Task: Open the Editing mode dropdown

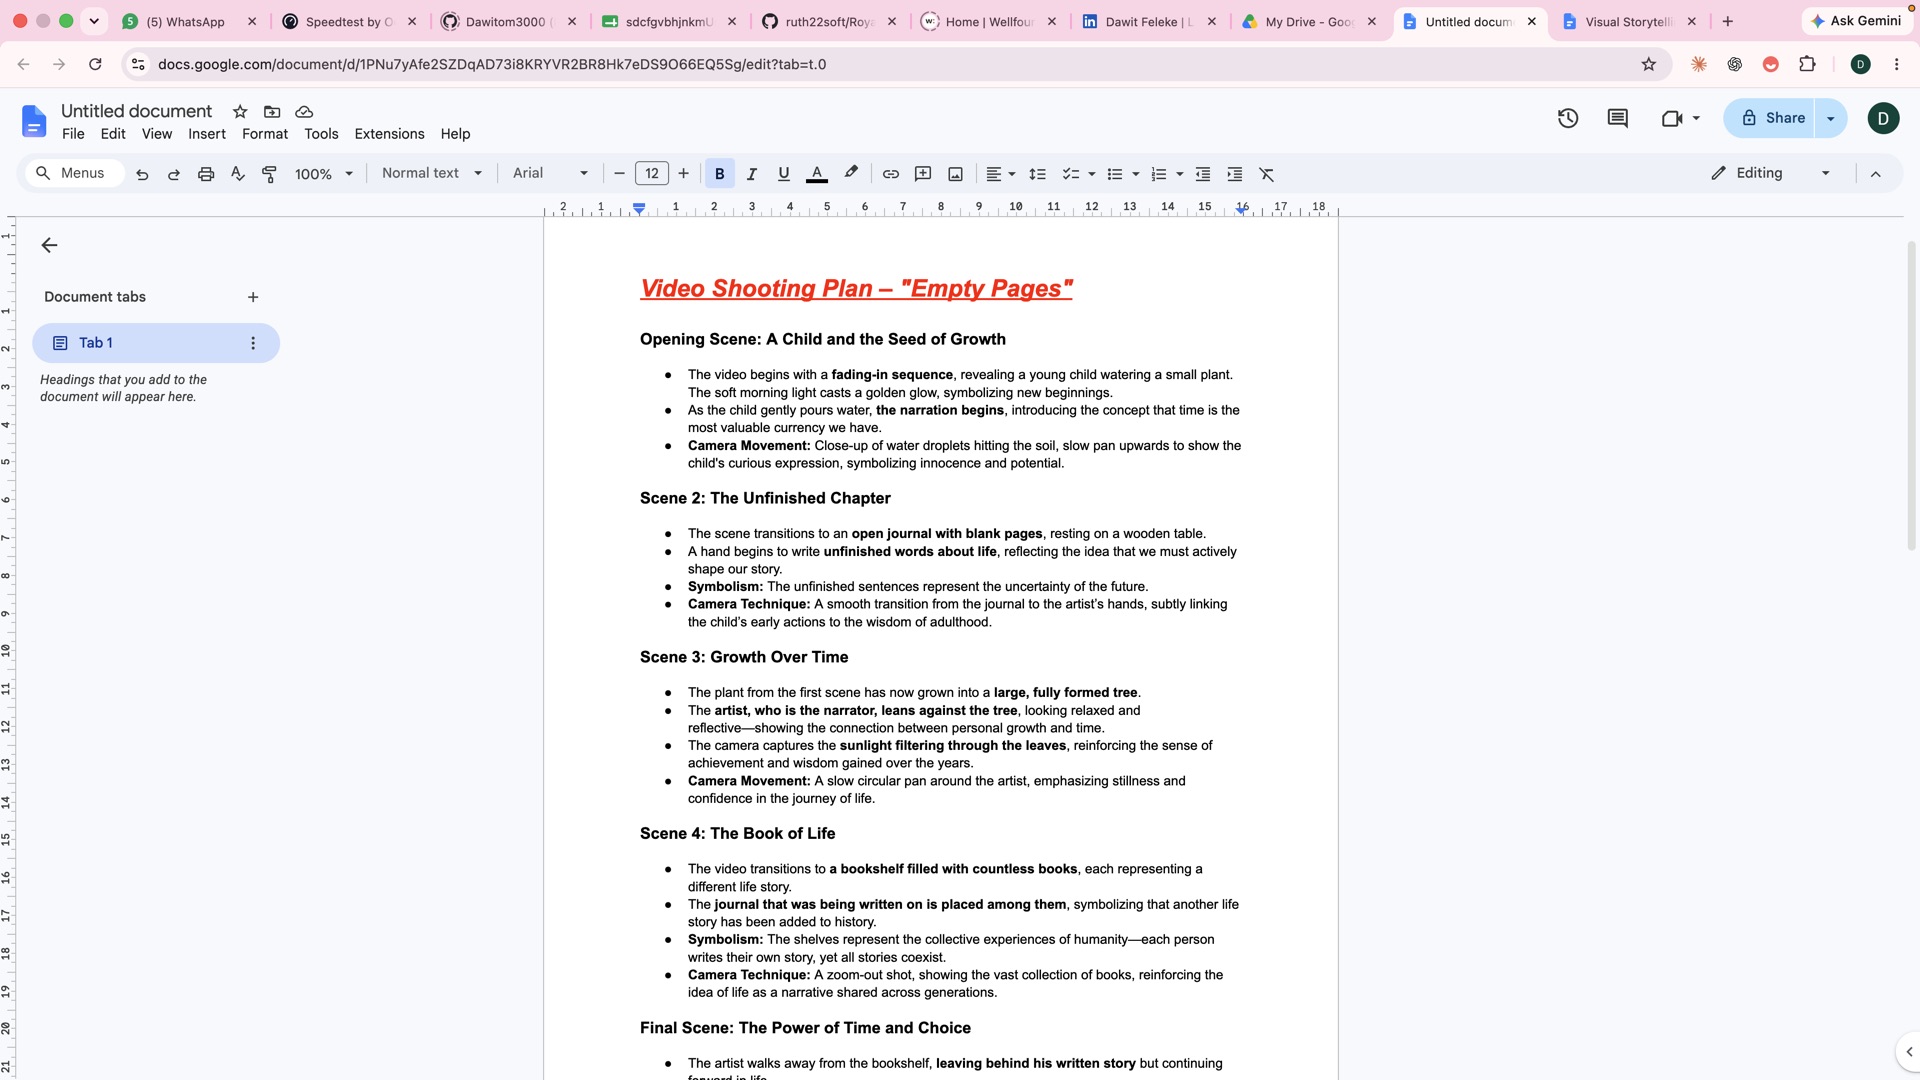Action: (x=1771, y=173)
